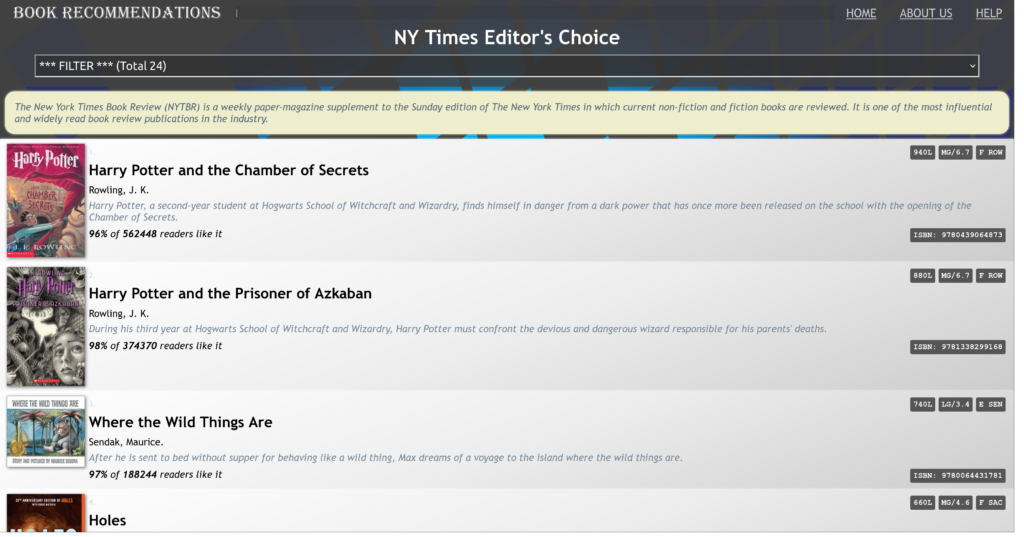1024x537 pixels.
Task: Open the HELP link in header
Action: [988, 13]
